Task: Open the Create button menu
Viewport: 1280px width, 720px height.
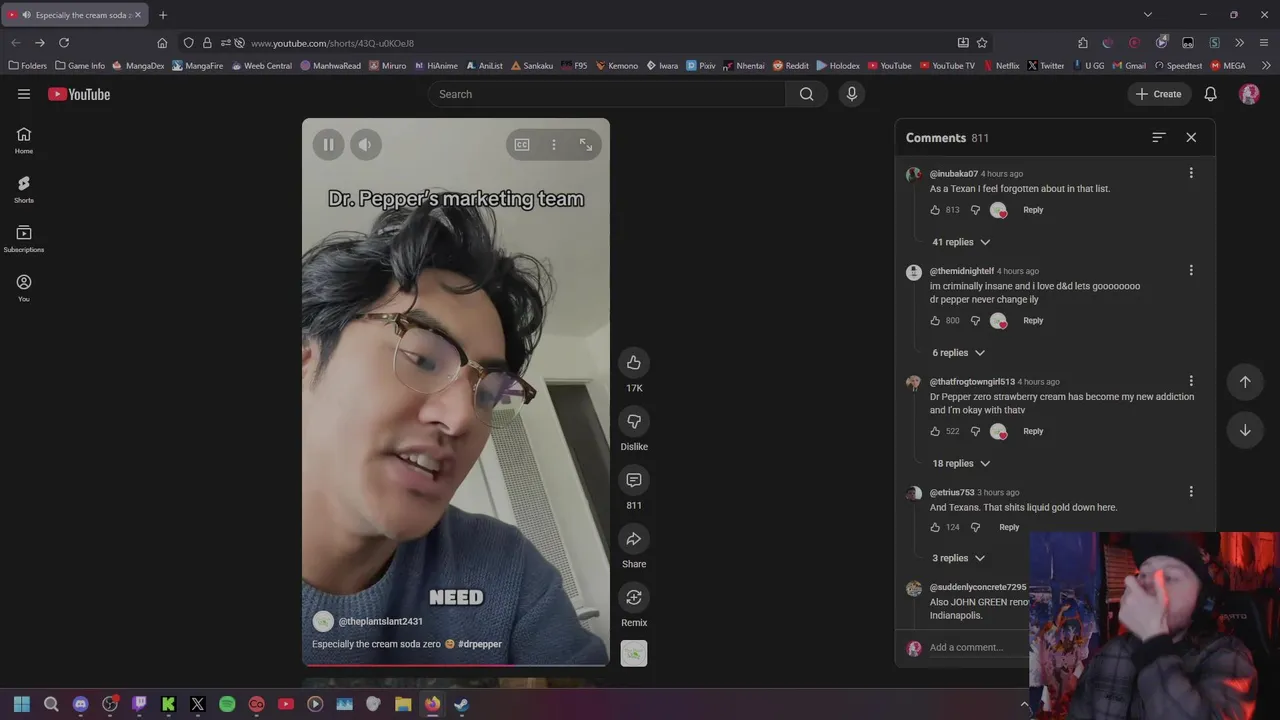Action: [1159, 94]
